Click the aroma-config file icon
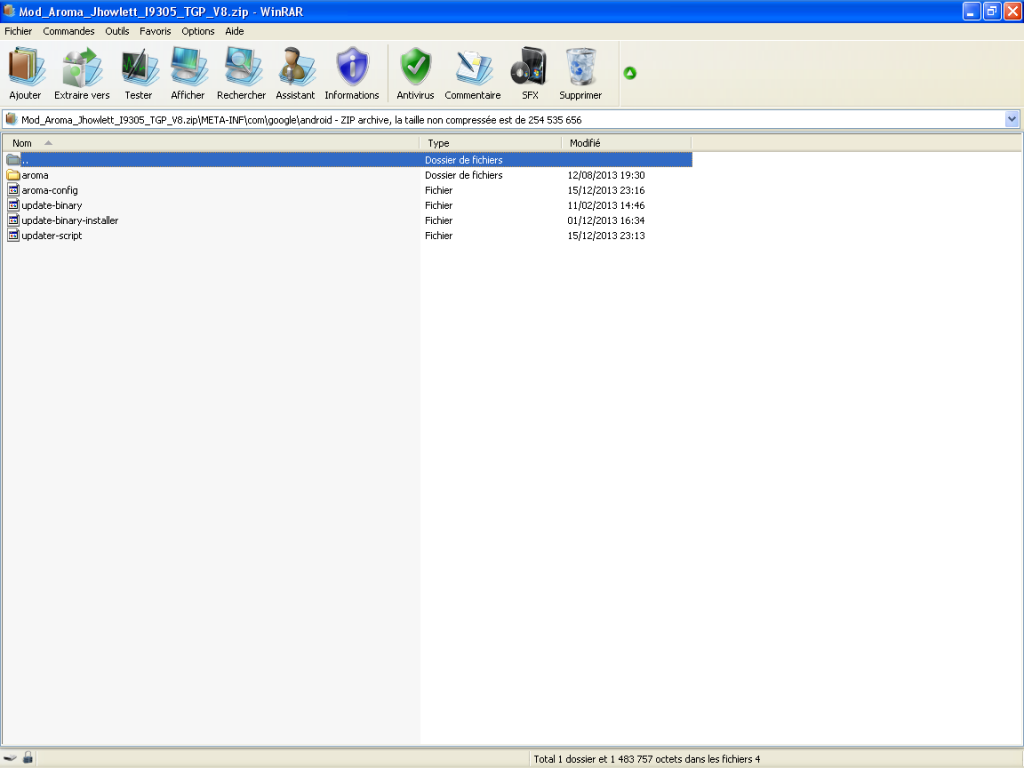Screen dimensions: 1024x768 pos(13,190)
